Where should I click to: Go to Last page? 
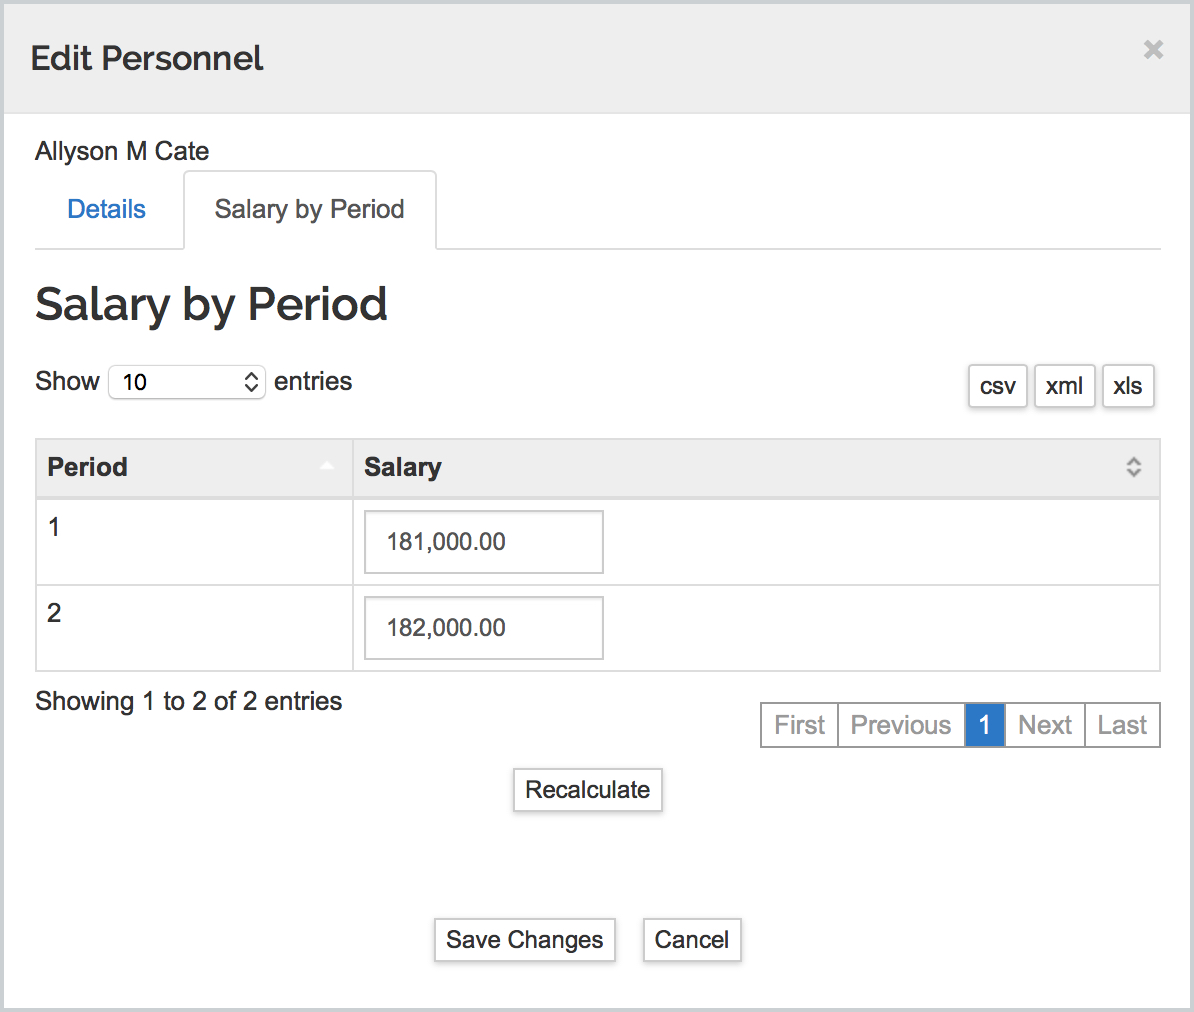coord(1122,725)
